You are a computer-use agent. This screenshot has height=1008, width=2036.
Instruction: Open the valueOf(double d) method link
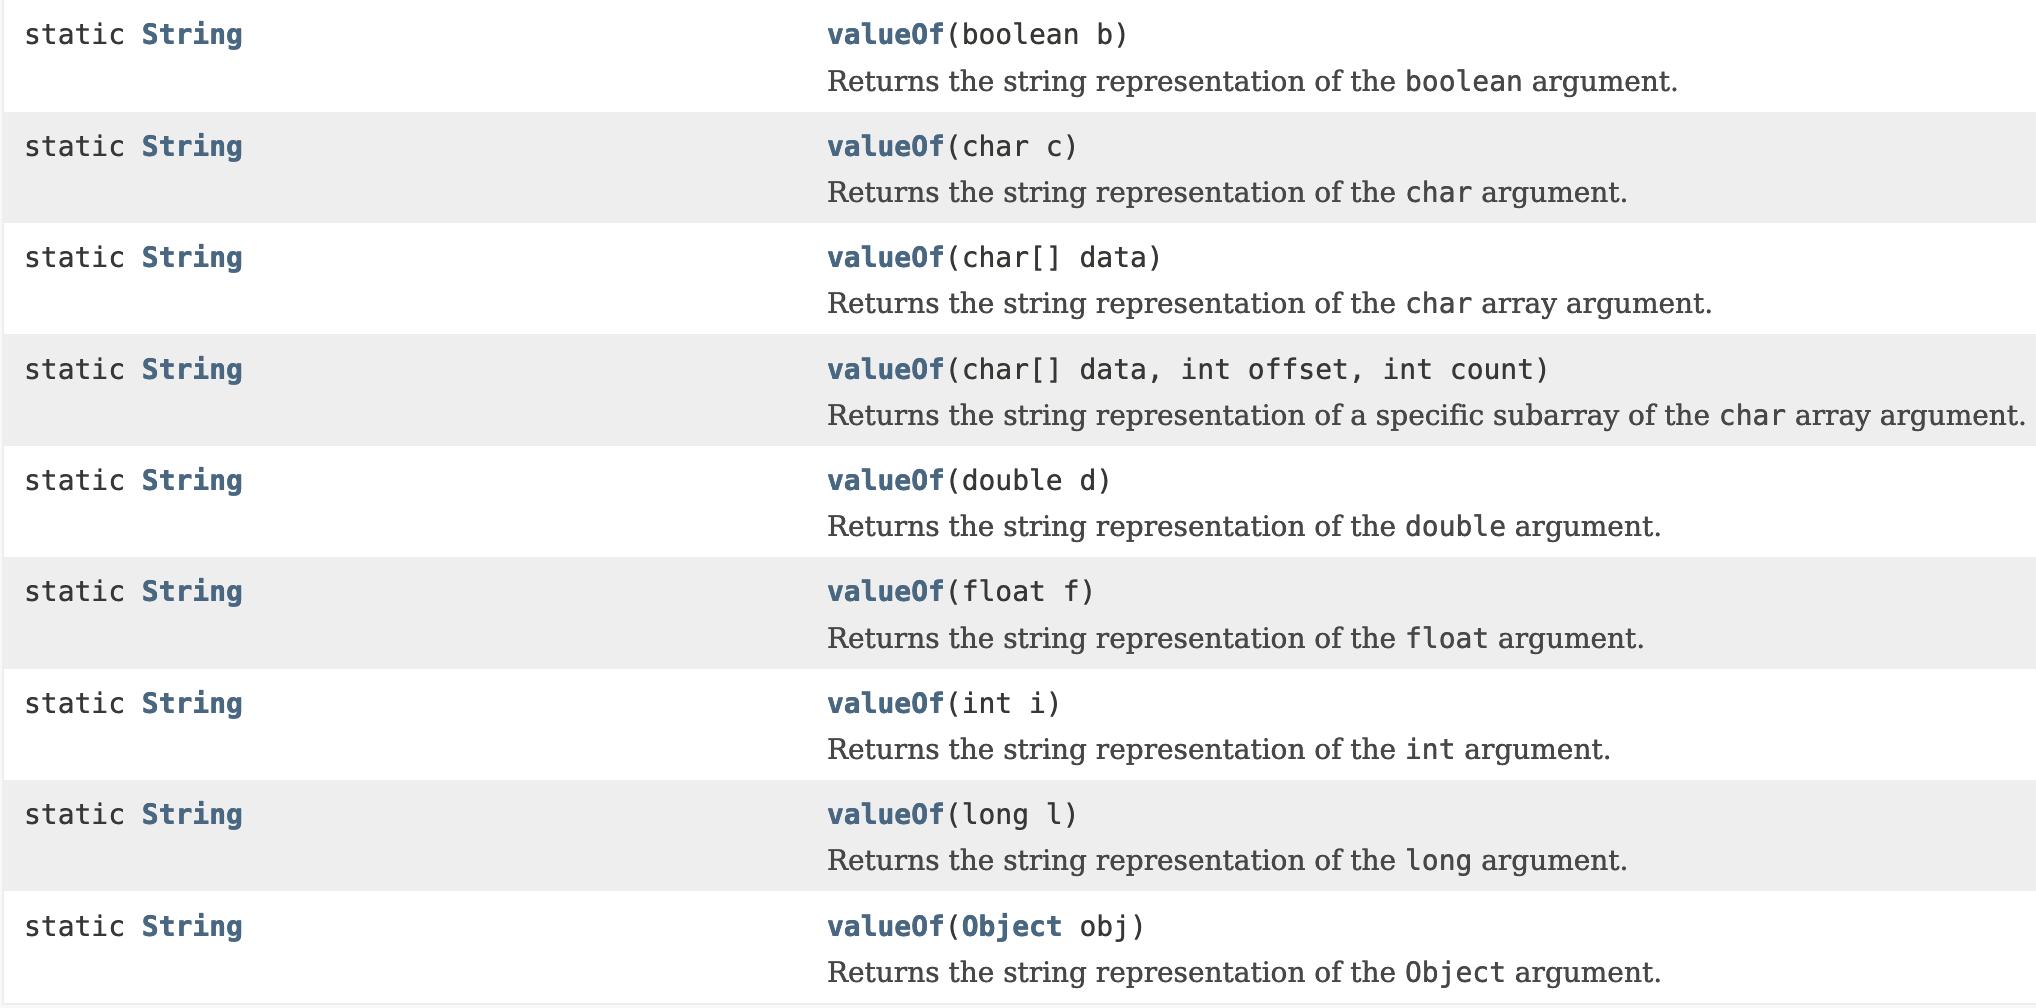(885, 481)
